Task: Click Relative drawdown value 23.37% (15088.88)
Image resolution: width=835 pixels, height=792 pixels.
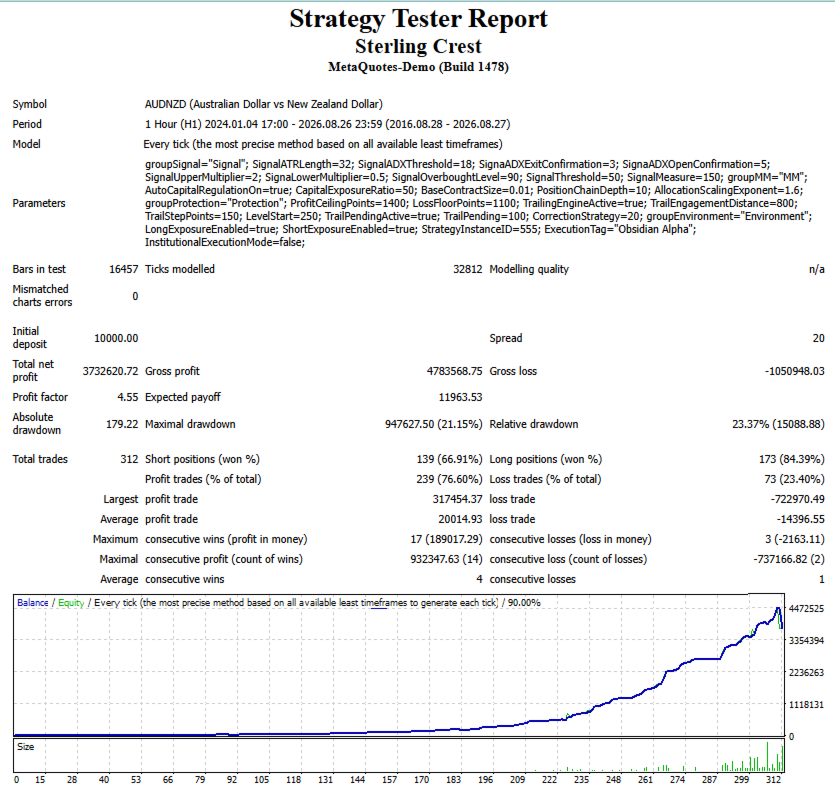Action: tap(778, 424)
